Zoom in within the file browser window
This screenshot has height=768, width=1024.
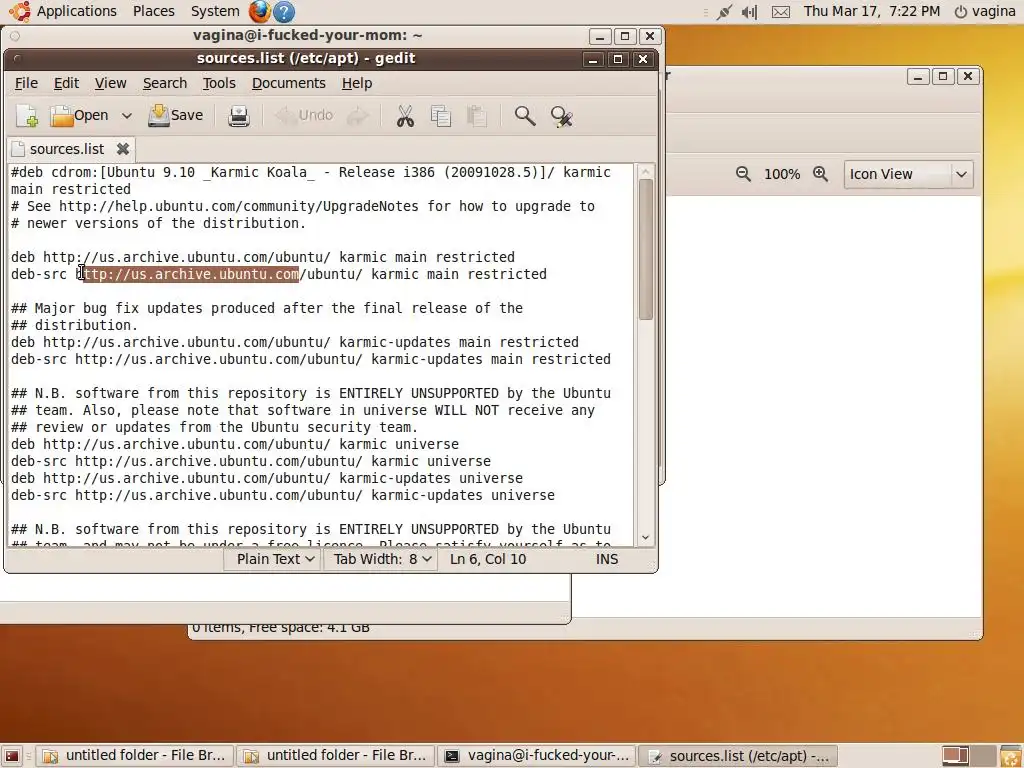point(820,174)
